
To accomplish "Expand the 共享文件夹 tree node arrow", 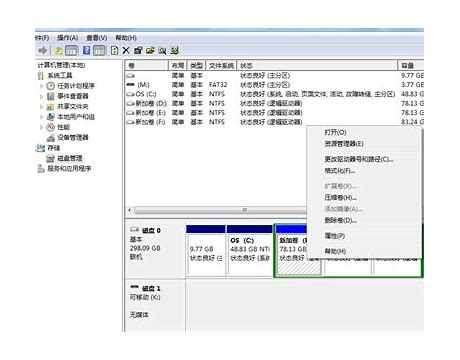I will pos(42,107).
